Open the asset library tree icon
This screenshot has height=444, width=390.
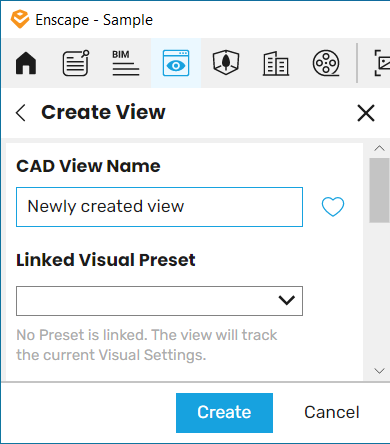pos(226,62)
